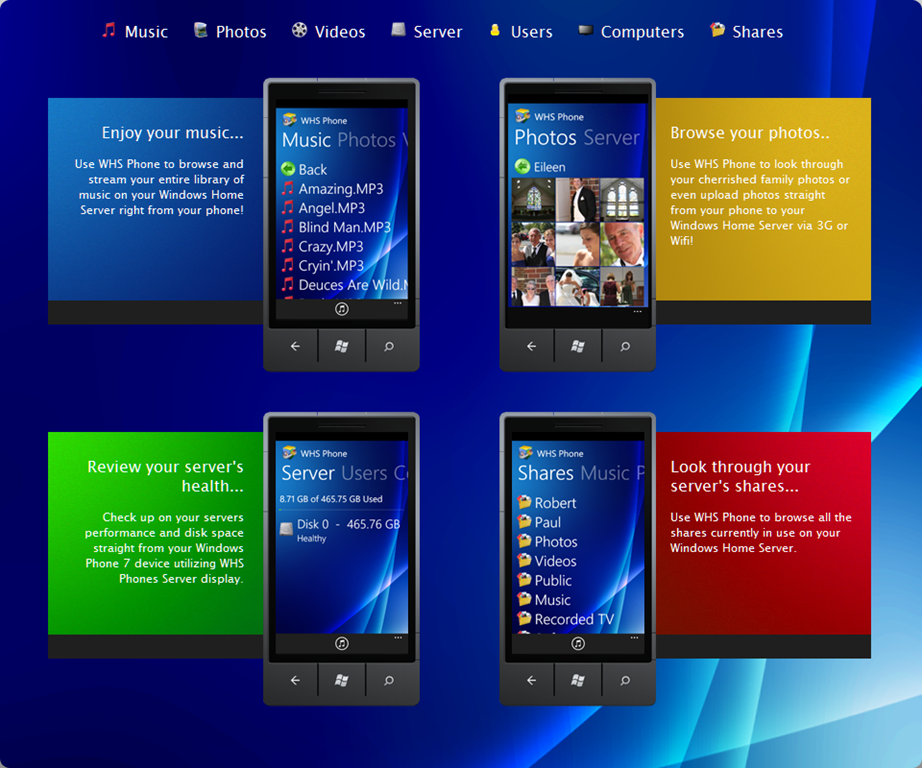Click the yellow user icon in top navigation
The image size is (922, 768).
click(x=495, y=30)
